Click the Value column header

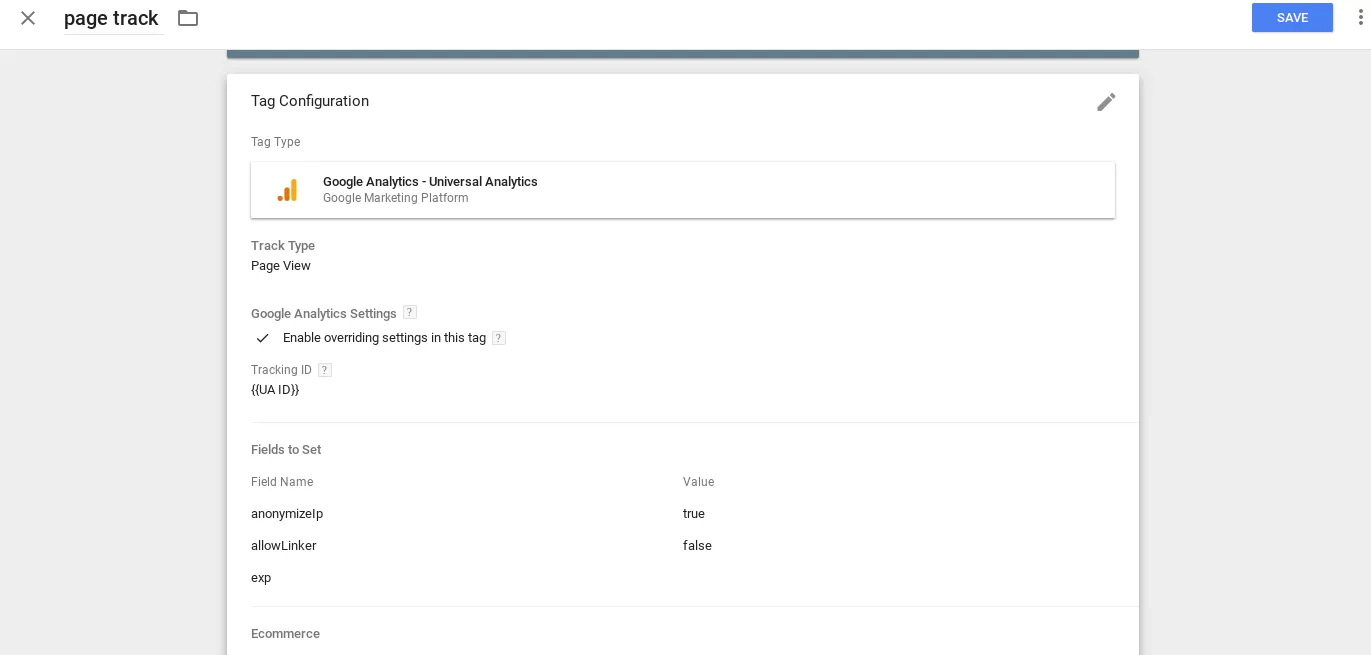[x=698, y=482]
